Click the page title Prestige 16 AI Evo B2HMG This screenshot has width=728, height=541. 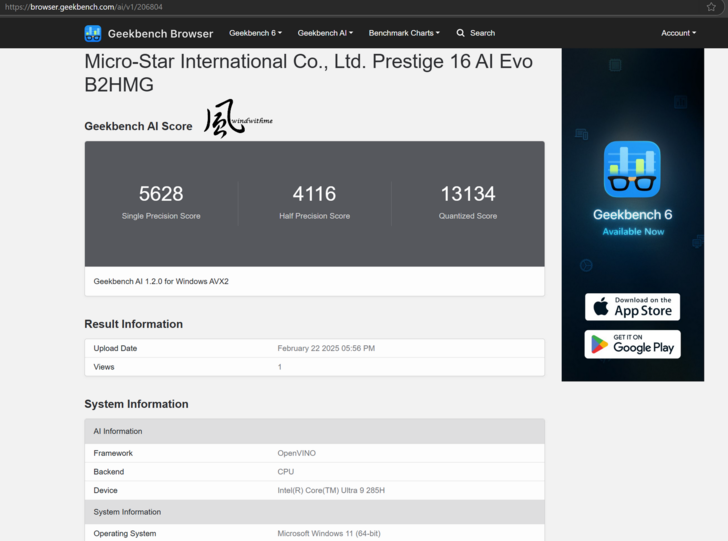coord(308,73)
